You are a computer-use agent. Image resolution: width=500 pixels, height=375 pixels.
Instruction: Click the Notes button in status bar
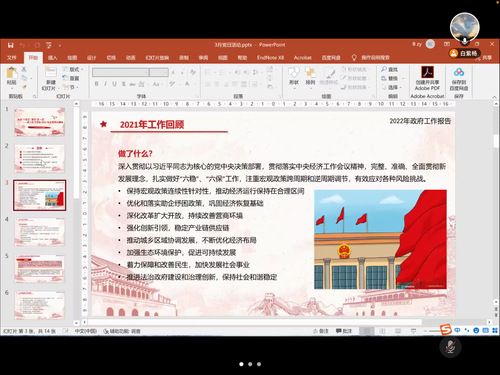tap(321, 331)
